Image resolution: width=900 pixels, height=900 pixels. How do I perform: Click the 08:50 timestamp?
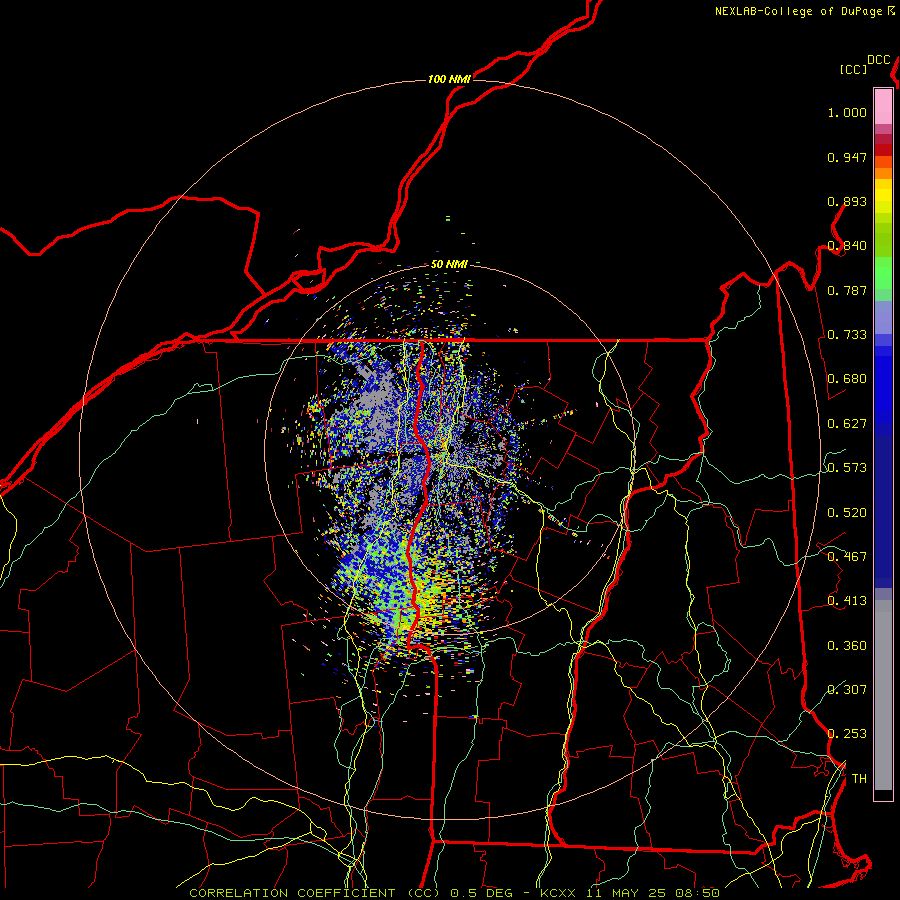(x=697, y=893)
